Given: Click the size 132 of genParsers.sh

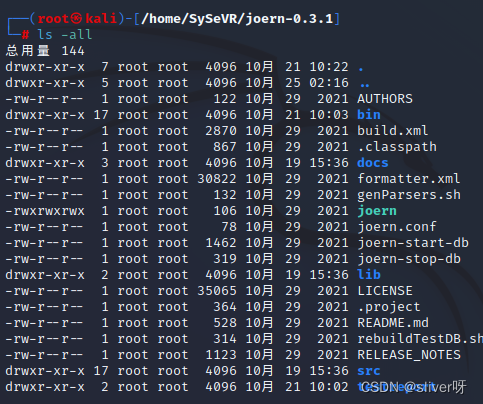Looking at the screenshot, I should pyautogui.click(x=225, y=195).
